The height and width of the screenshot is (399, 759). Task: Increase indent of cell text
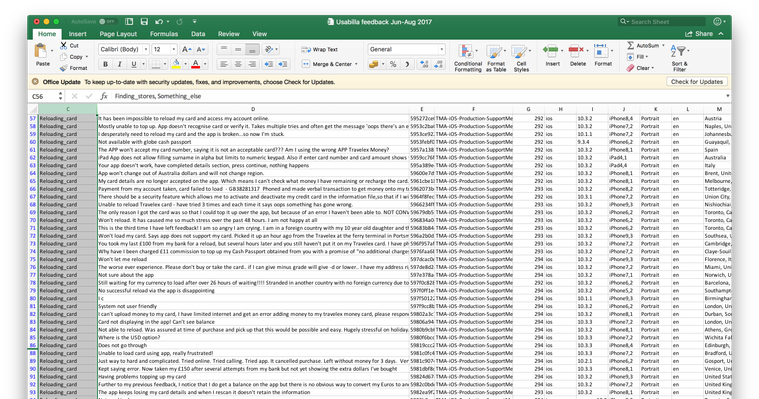pos(283,64)
